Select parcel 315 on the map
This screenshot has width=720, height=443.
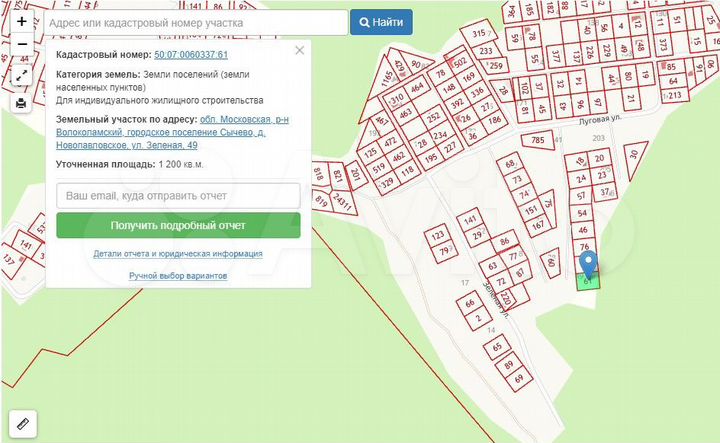478,33
